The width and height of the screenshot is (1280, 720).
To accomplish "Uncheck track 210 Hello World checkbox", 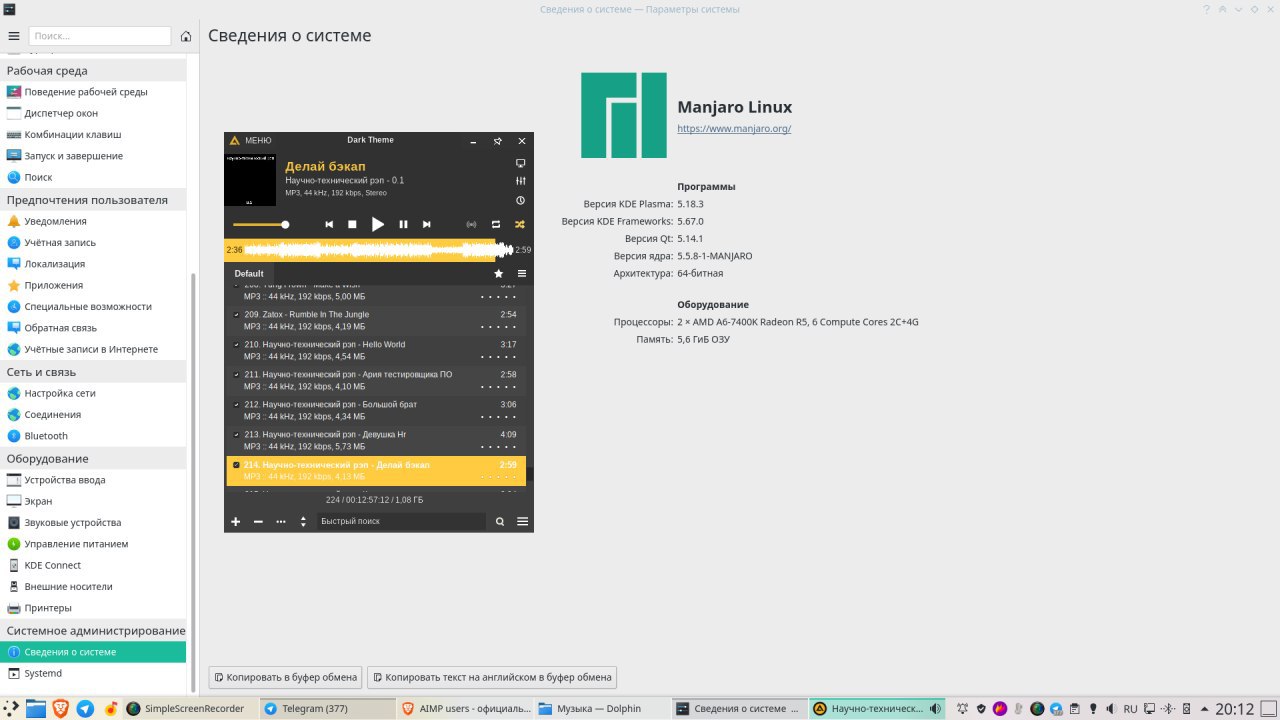I will (236, 344).
